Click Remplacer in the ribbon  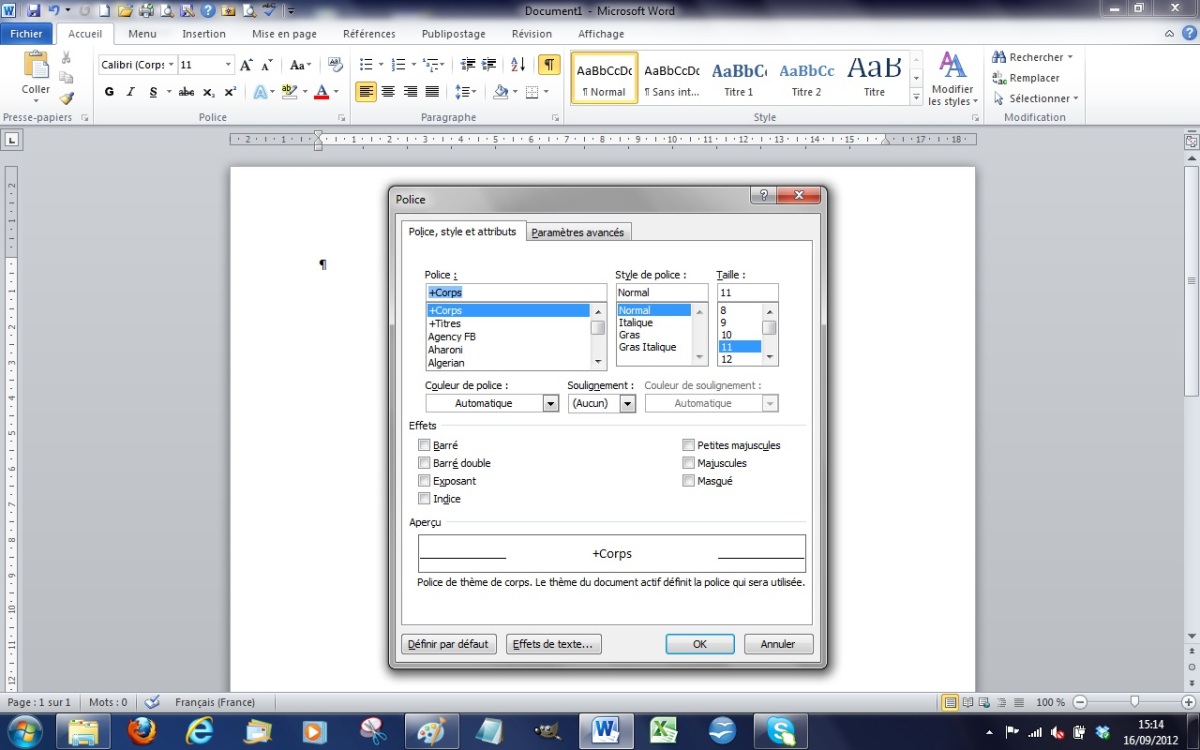[1026, 78]
